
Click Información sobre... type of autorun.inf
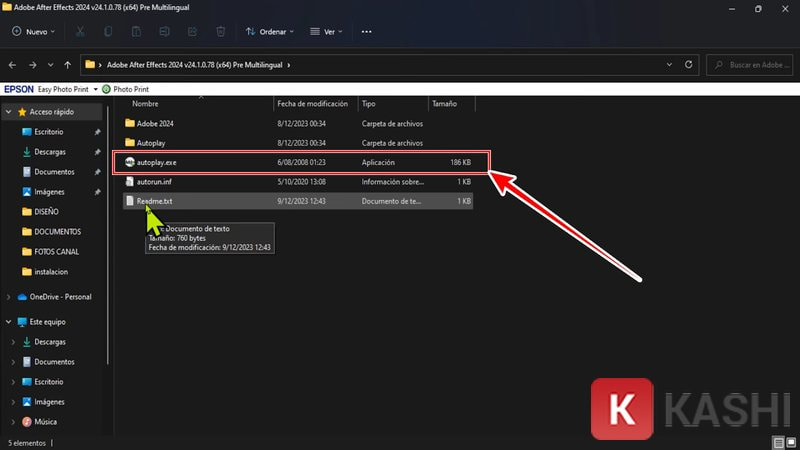(392, 182)
